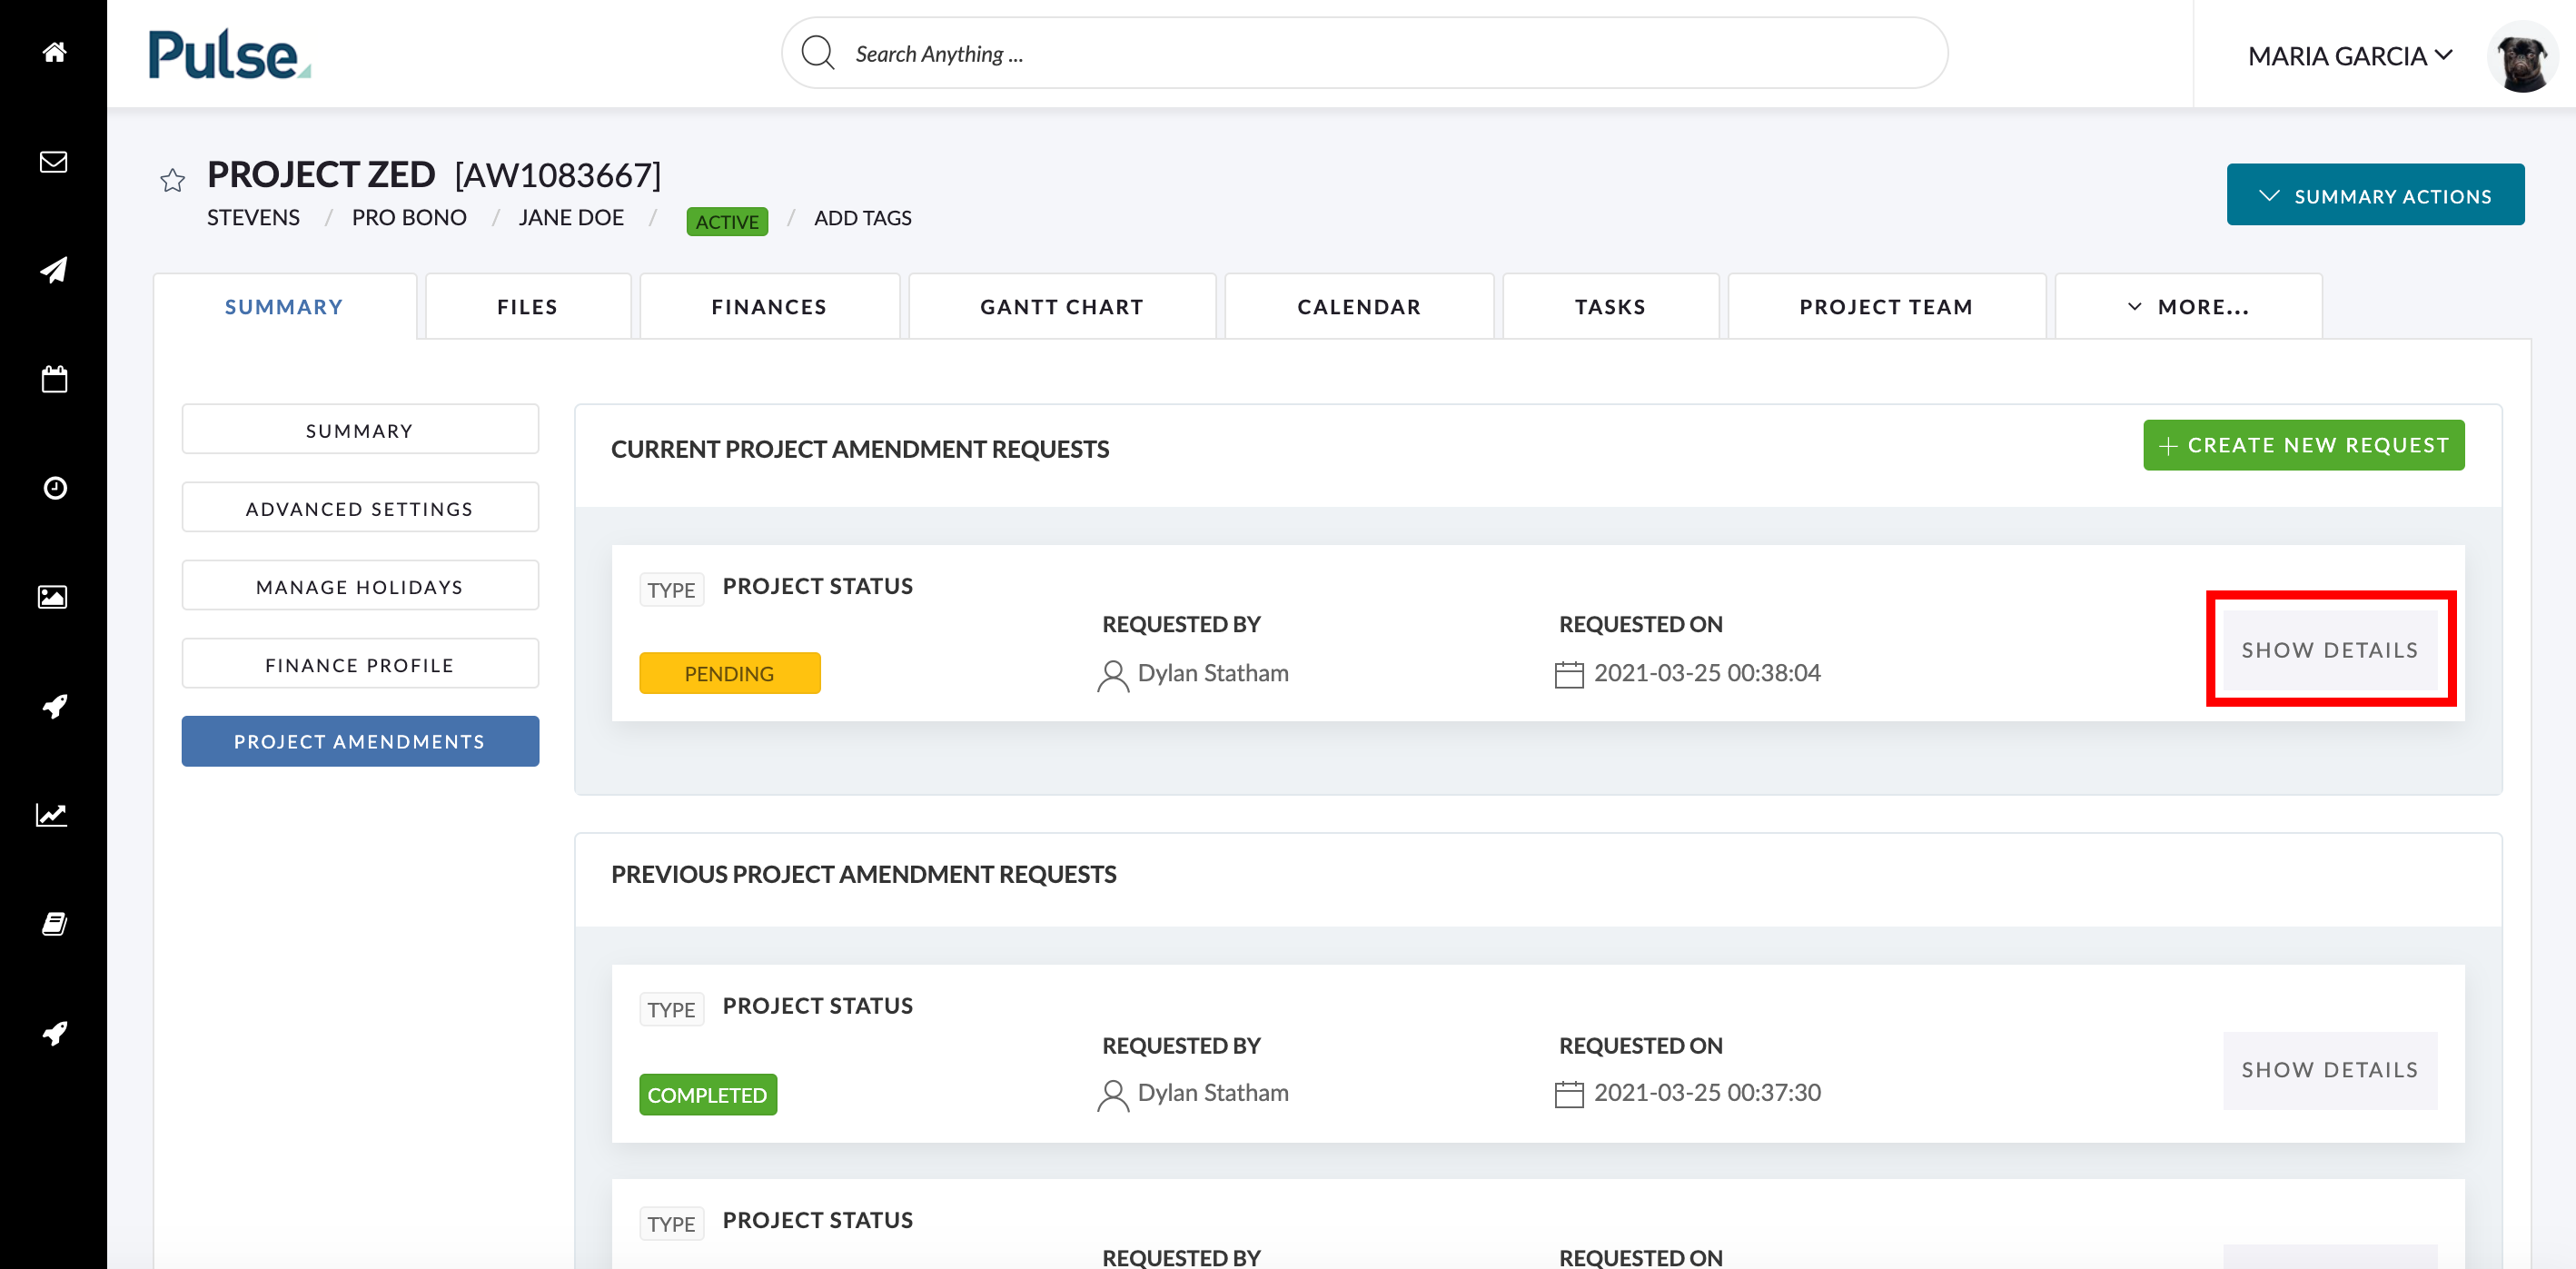Screen dimensions: 2576x1269
Task: Click the PROJECT ZED title
Action: pos(321,175)
